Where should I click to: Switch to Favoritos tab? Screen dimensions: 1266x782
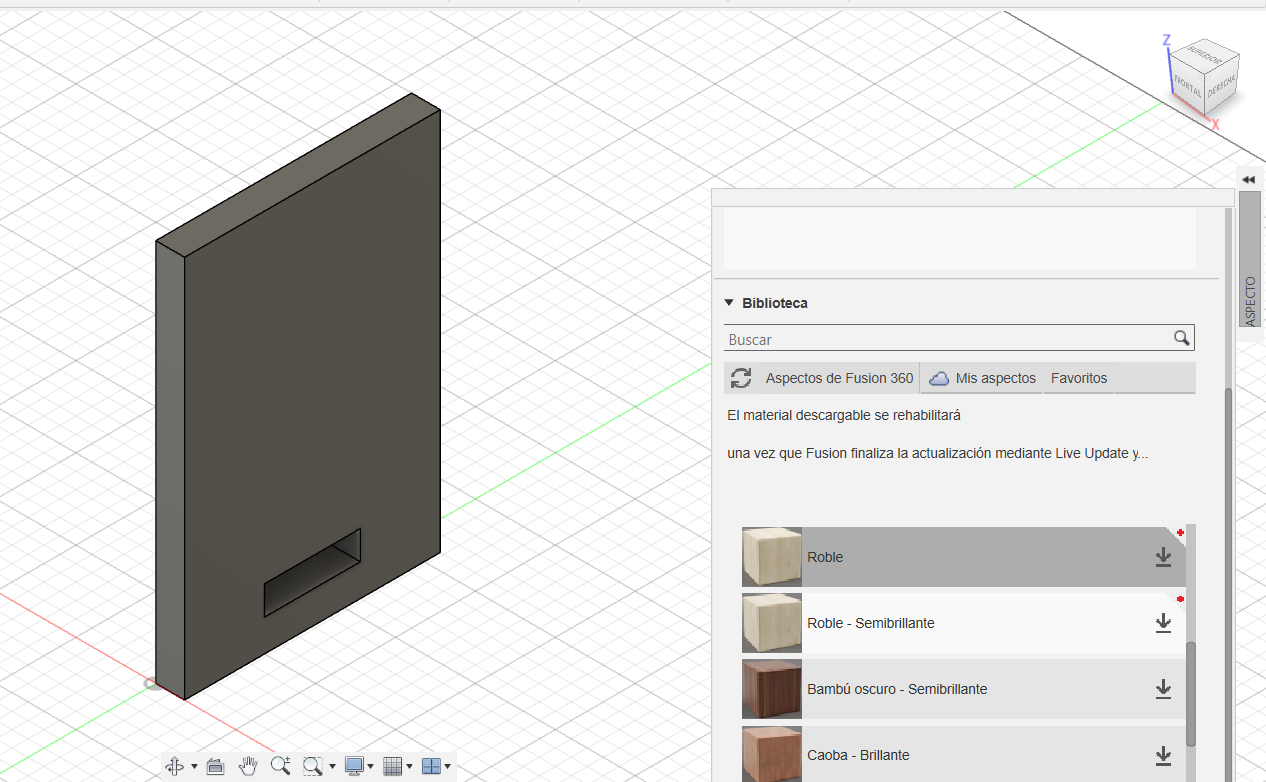(x=1079, y=378)
